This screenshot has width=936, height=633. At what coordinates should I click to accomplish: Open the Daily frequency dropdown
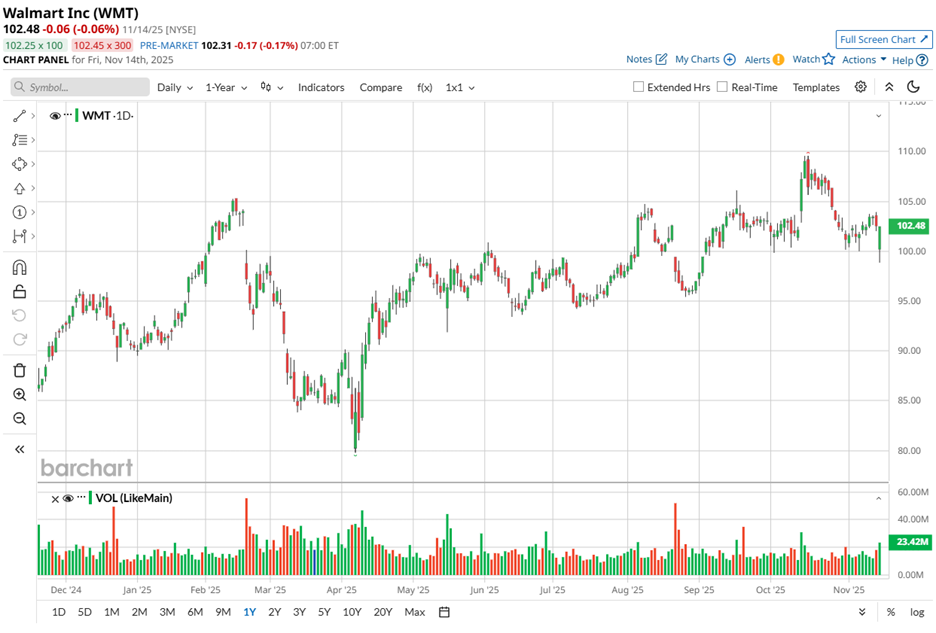[175, 87]
